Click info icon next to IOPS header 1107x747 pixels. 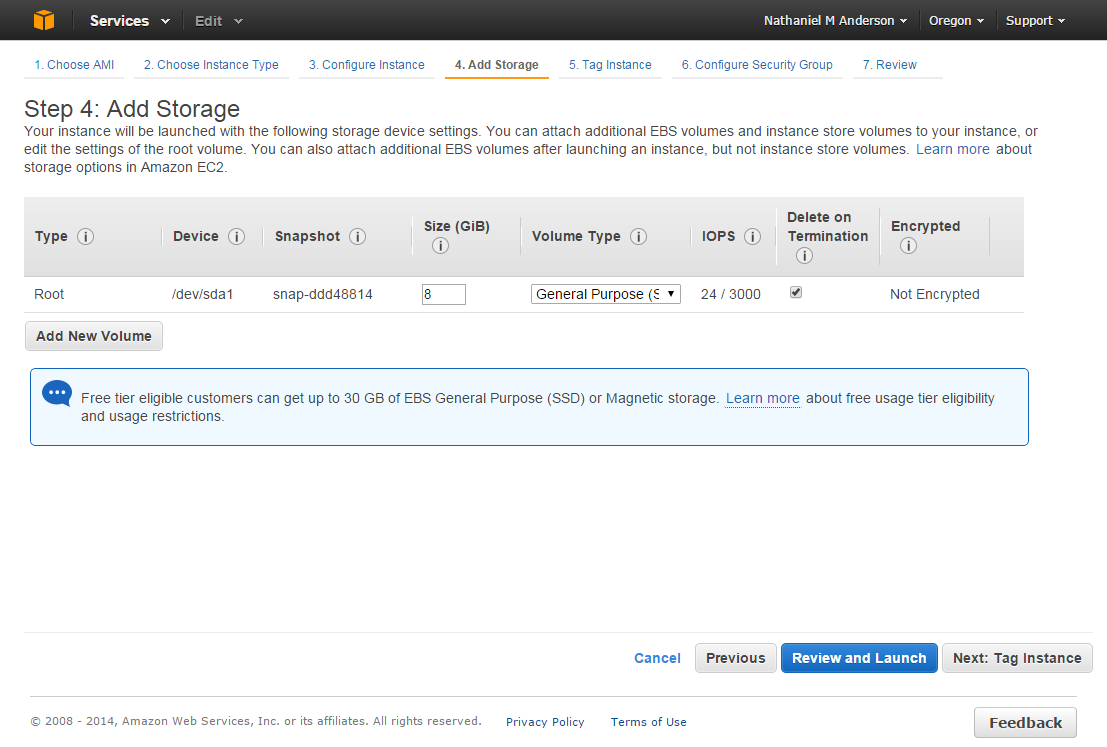click(753, 237)
